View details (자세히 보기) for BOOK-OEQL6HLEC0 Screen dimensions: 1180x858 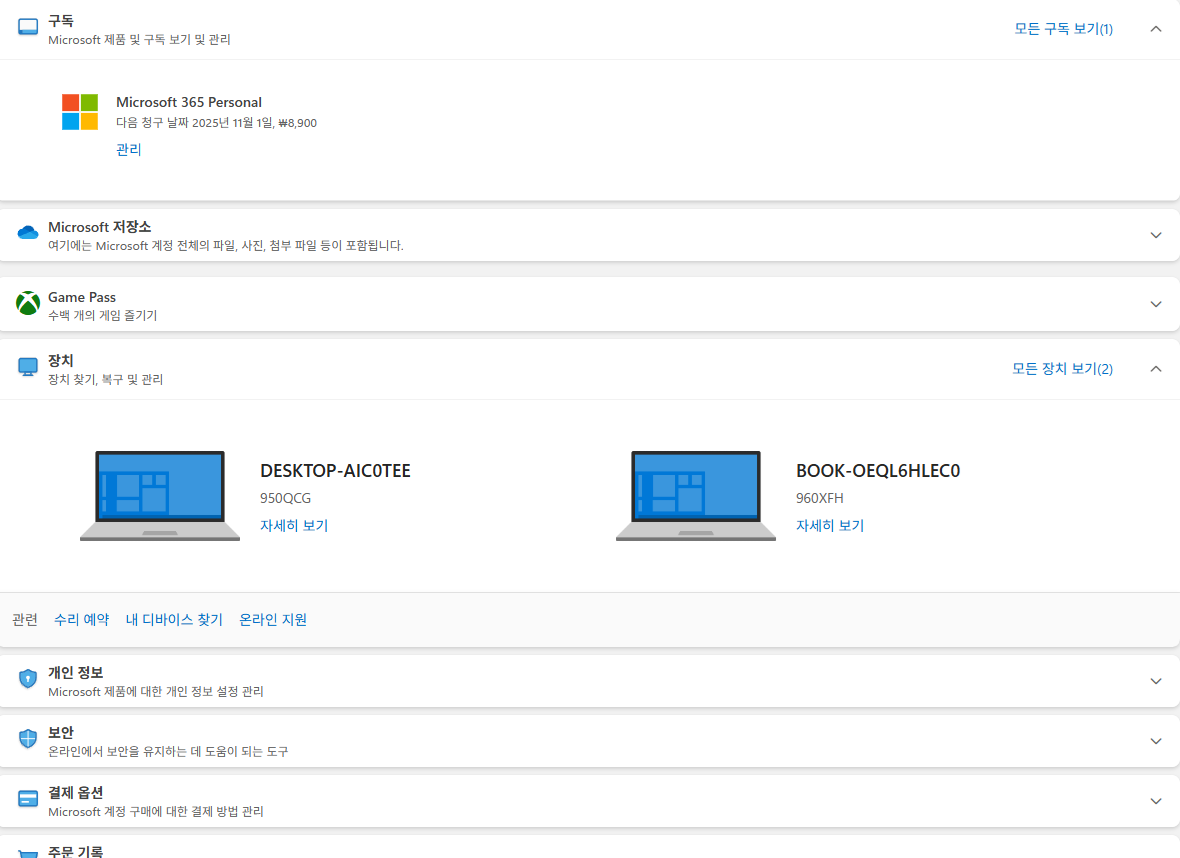click(830, 525)
